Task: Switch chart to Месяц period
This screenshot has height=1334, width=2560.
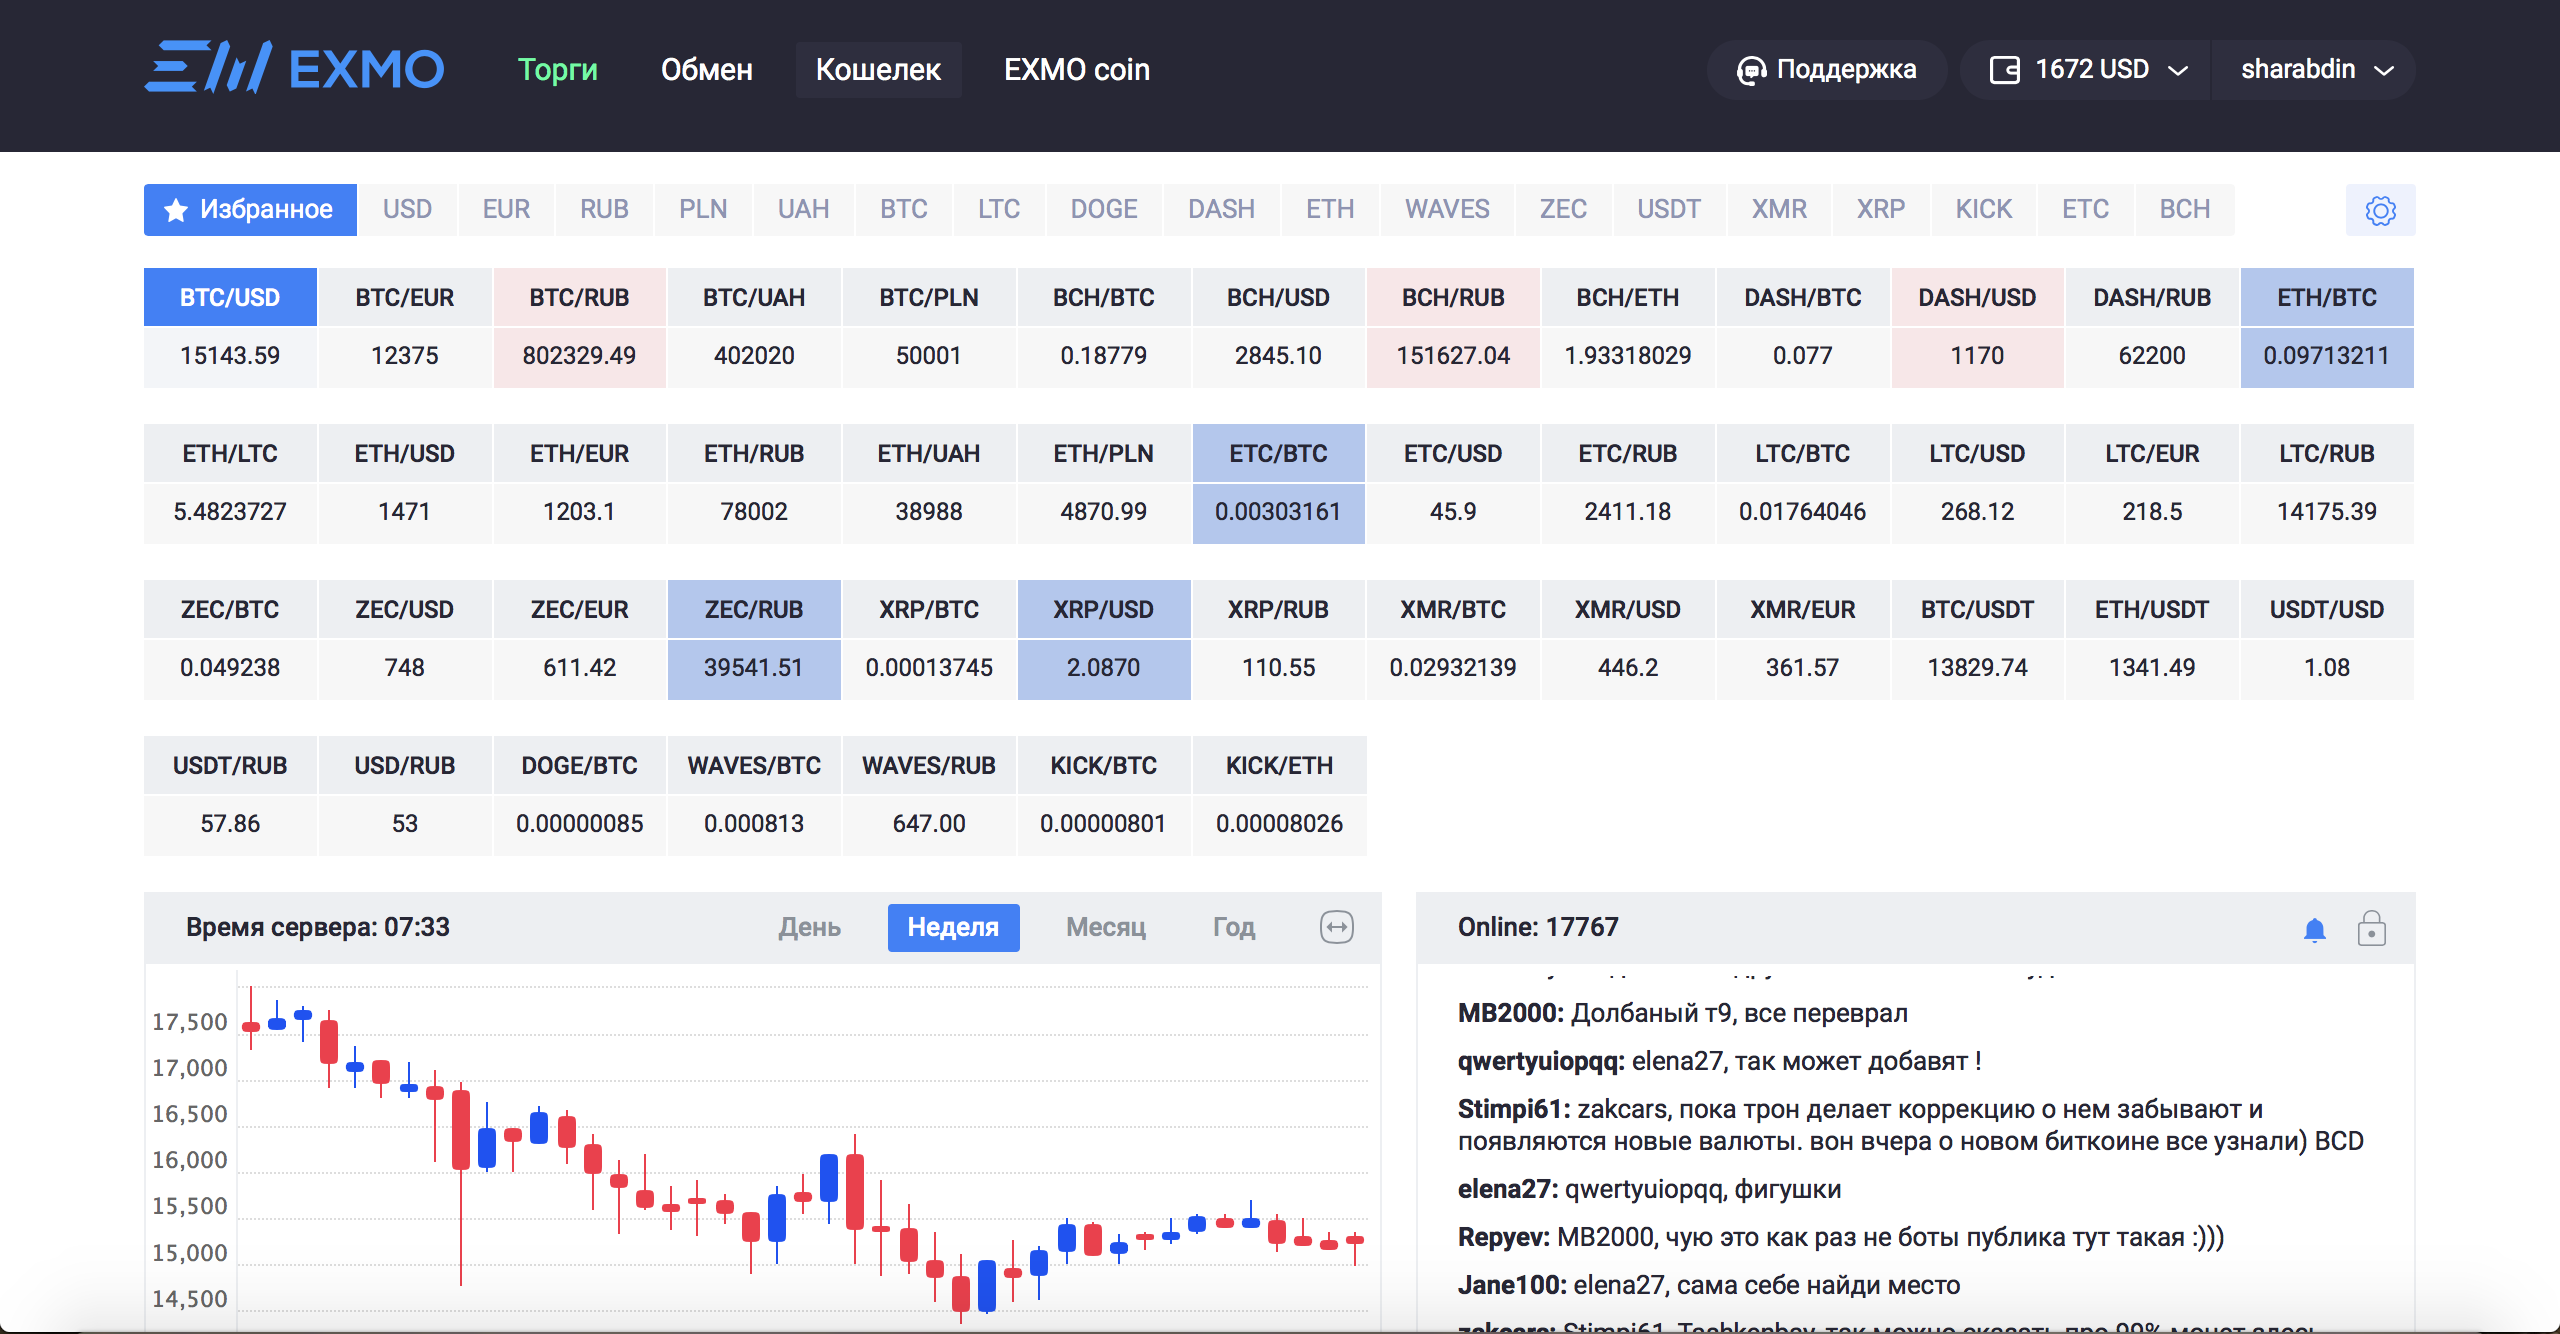Action: tap(1105, 927)
